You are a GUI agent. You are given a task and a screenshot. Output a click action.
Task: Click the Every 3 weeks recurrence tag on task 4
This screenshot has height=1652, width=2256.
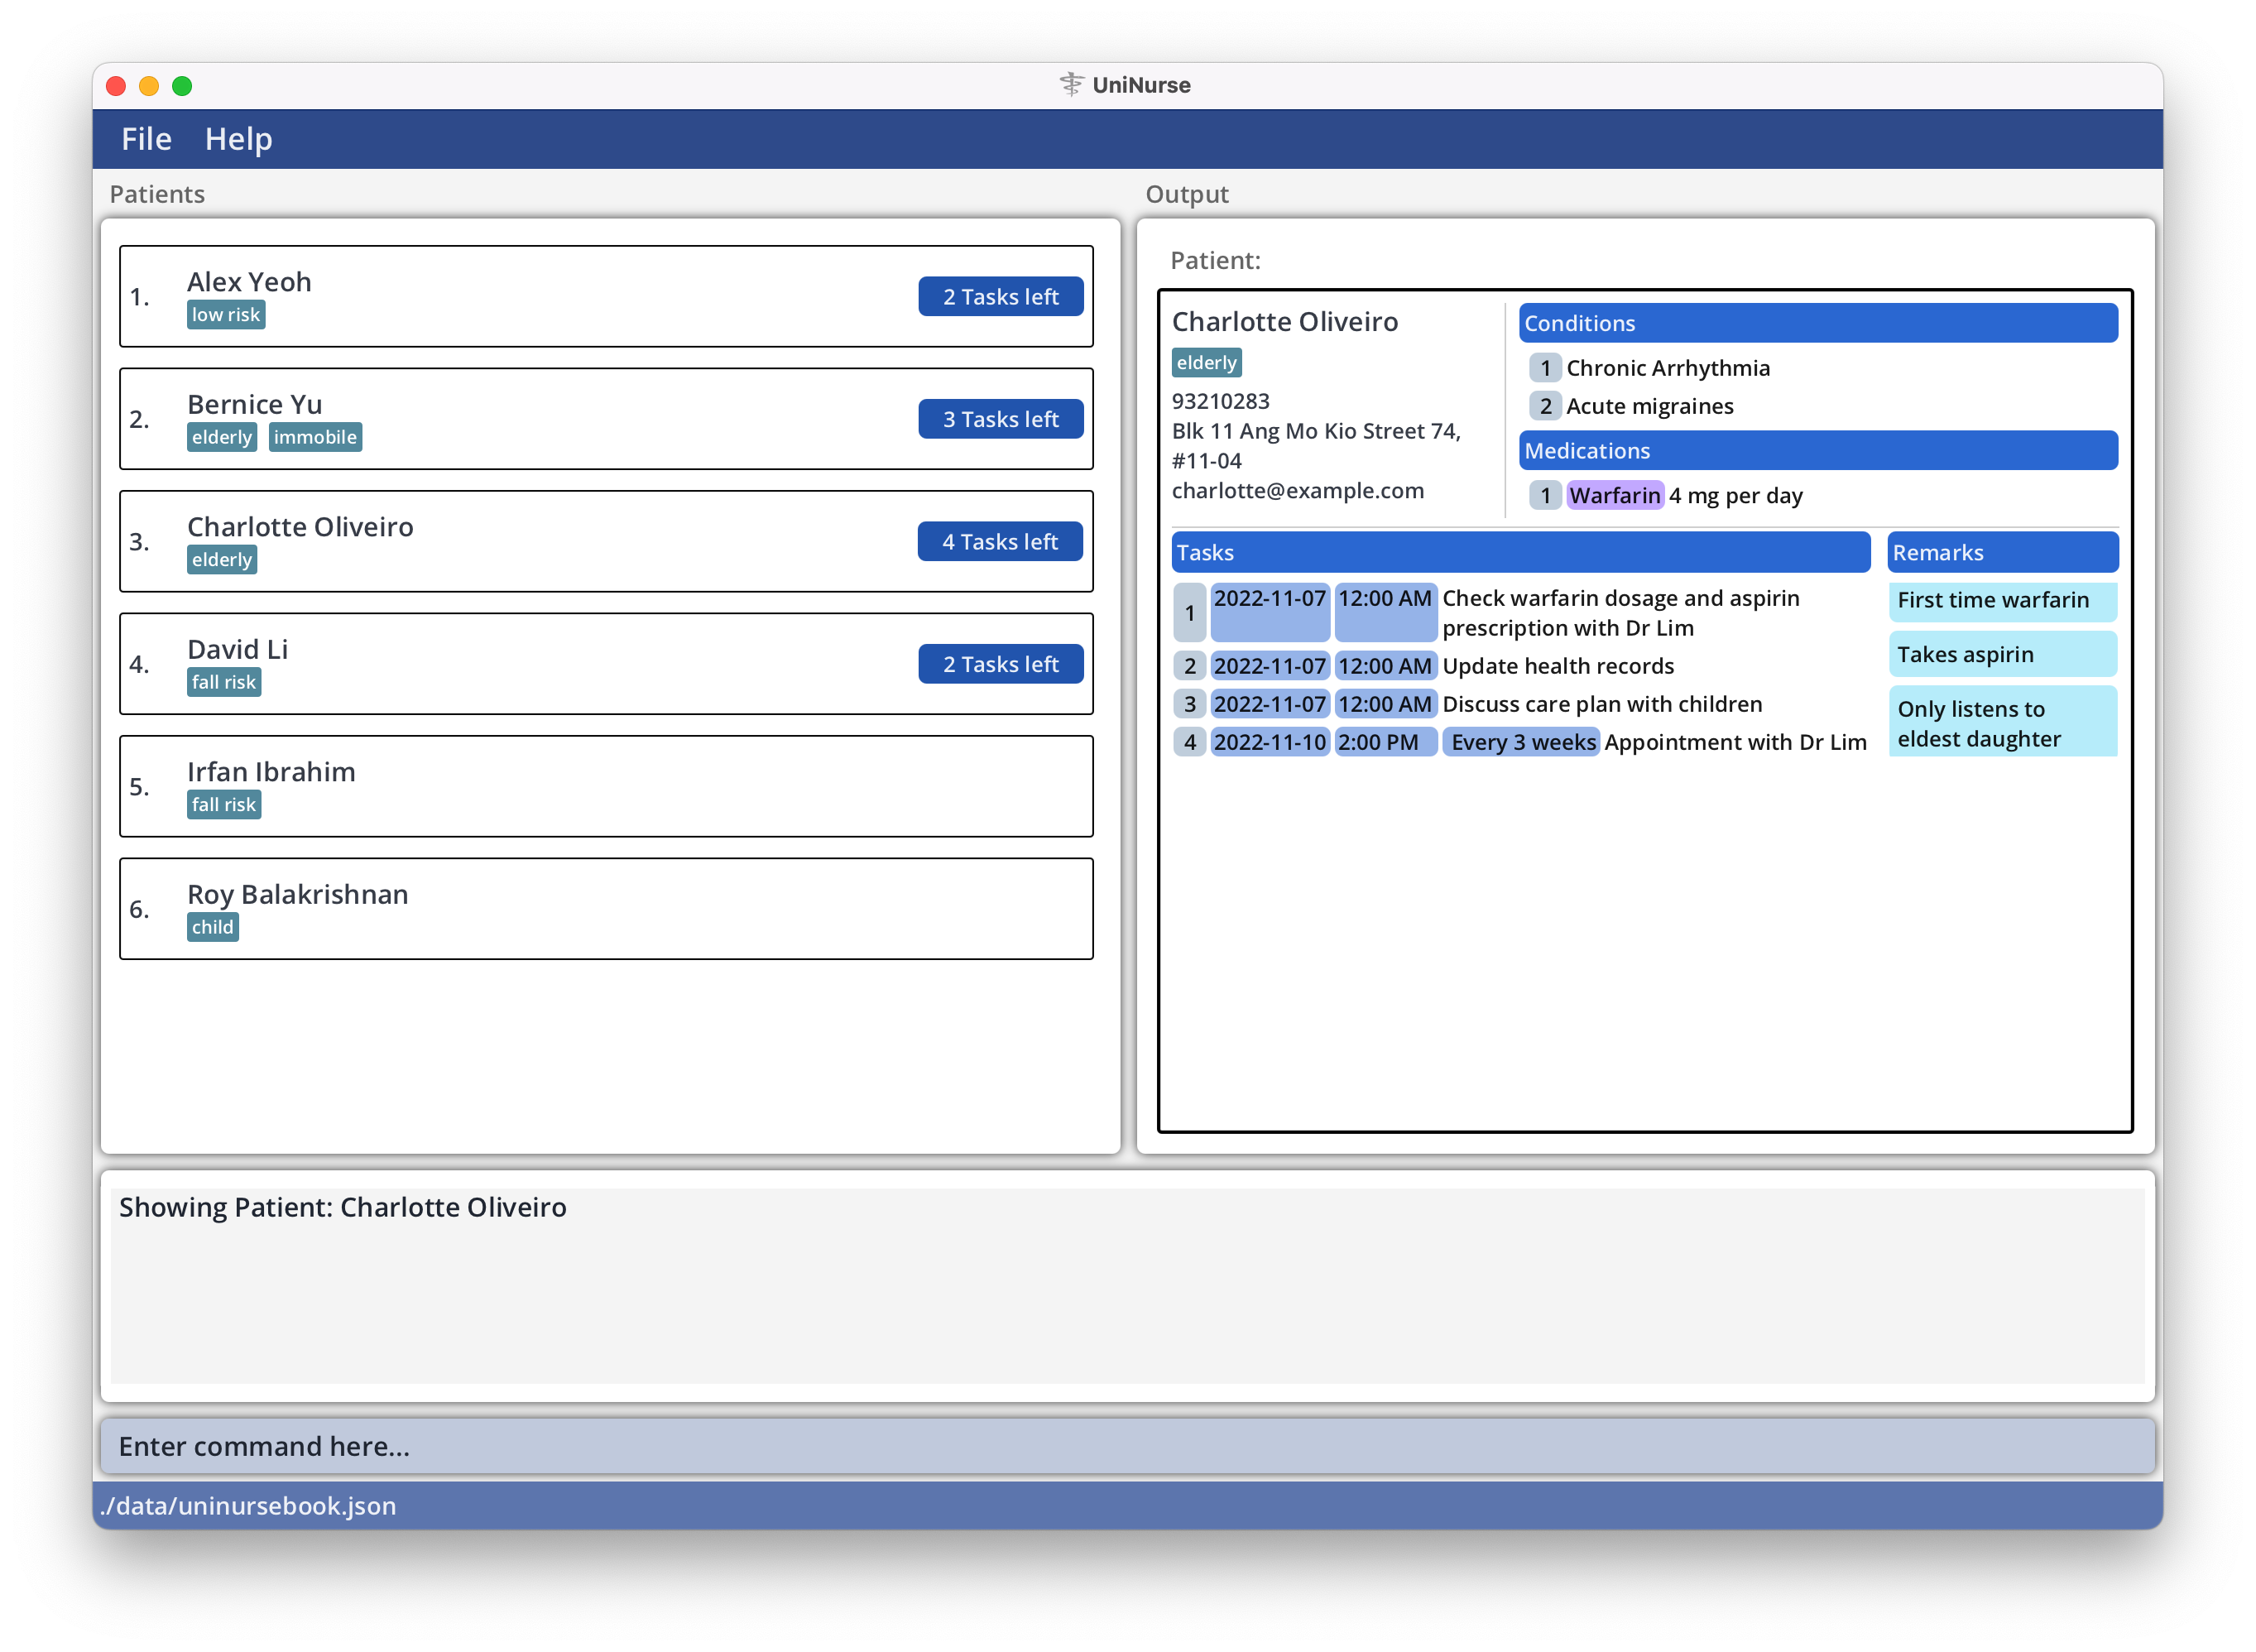pyautogui.click(x=1519, y=739)
